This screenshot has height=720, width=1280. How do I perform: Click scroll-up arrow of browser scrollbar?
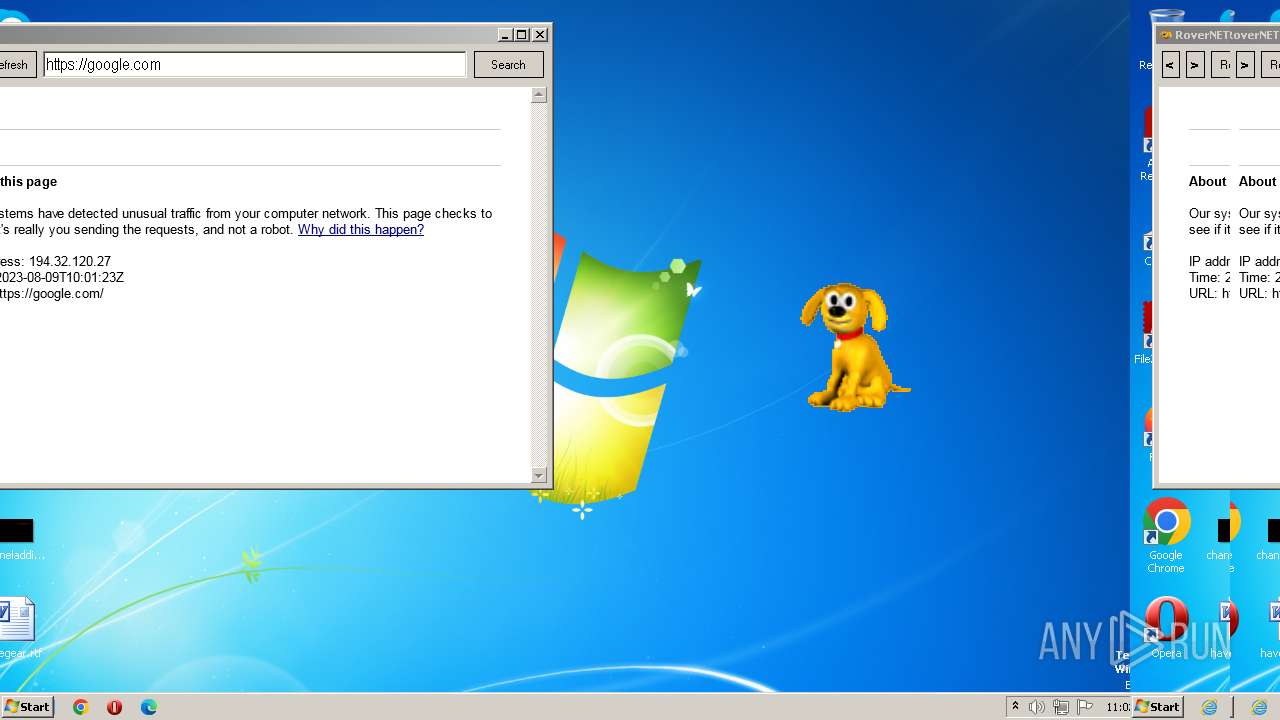(539, 94)
